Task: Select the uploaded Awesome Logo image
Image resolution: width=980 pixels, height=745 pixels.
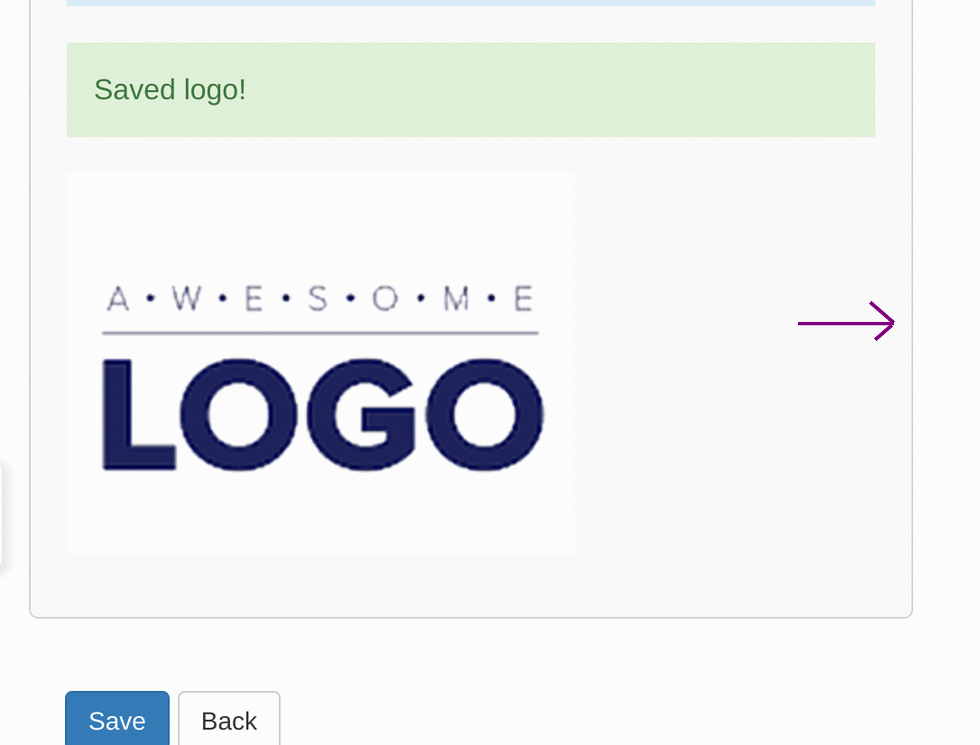Action: (x=320, y=364)
